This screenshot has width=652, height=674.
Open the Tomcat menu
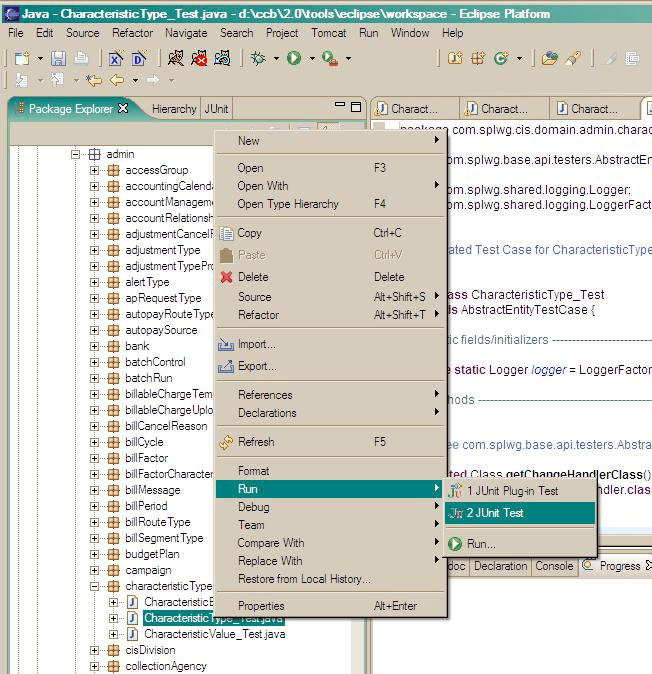click(329, 33)
